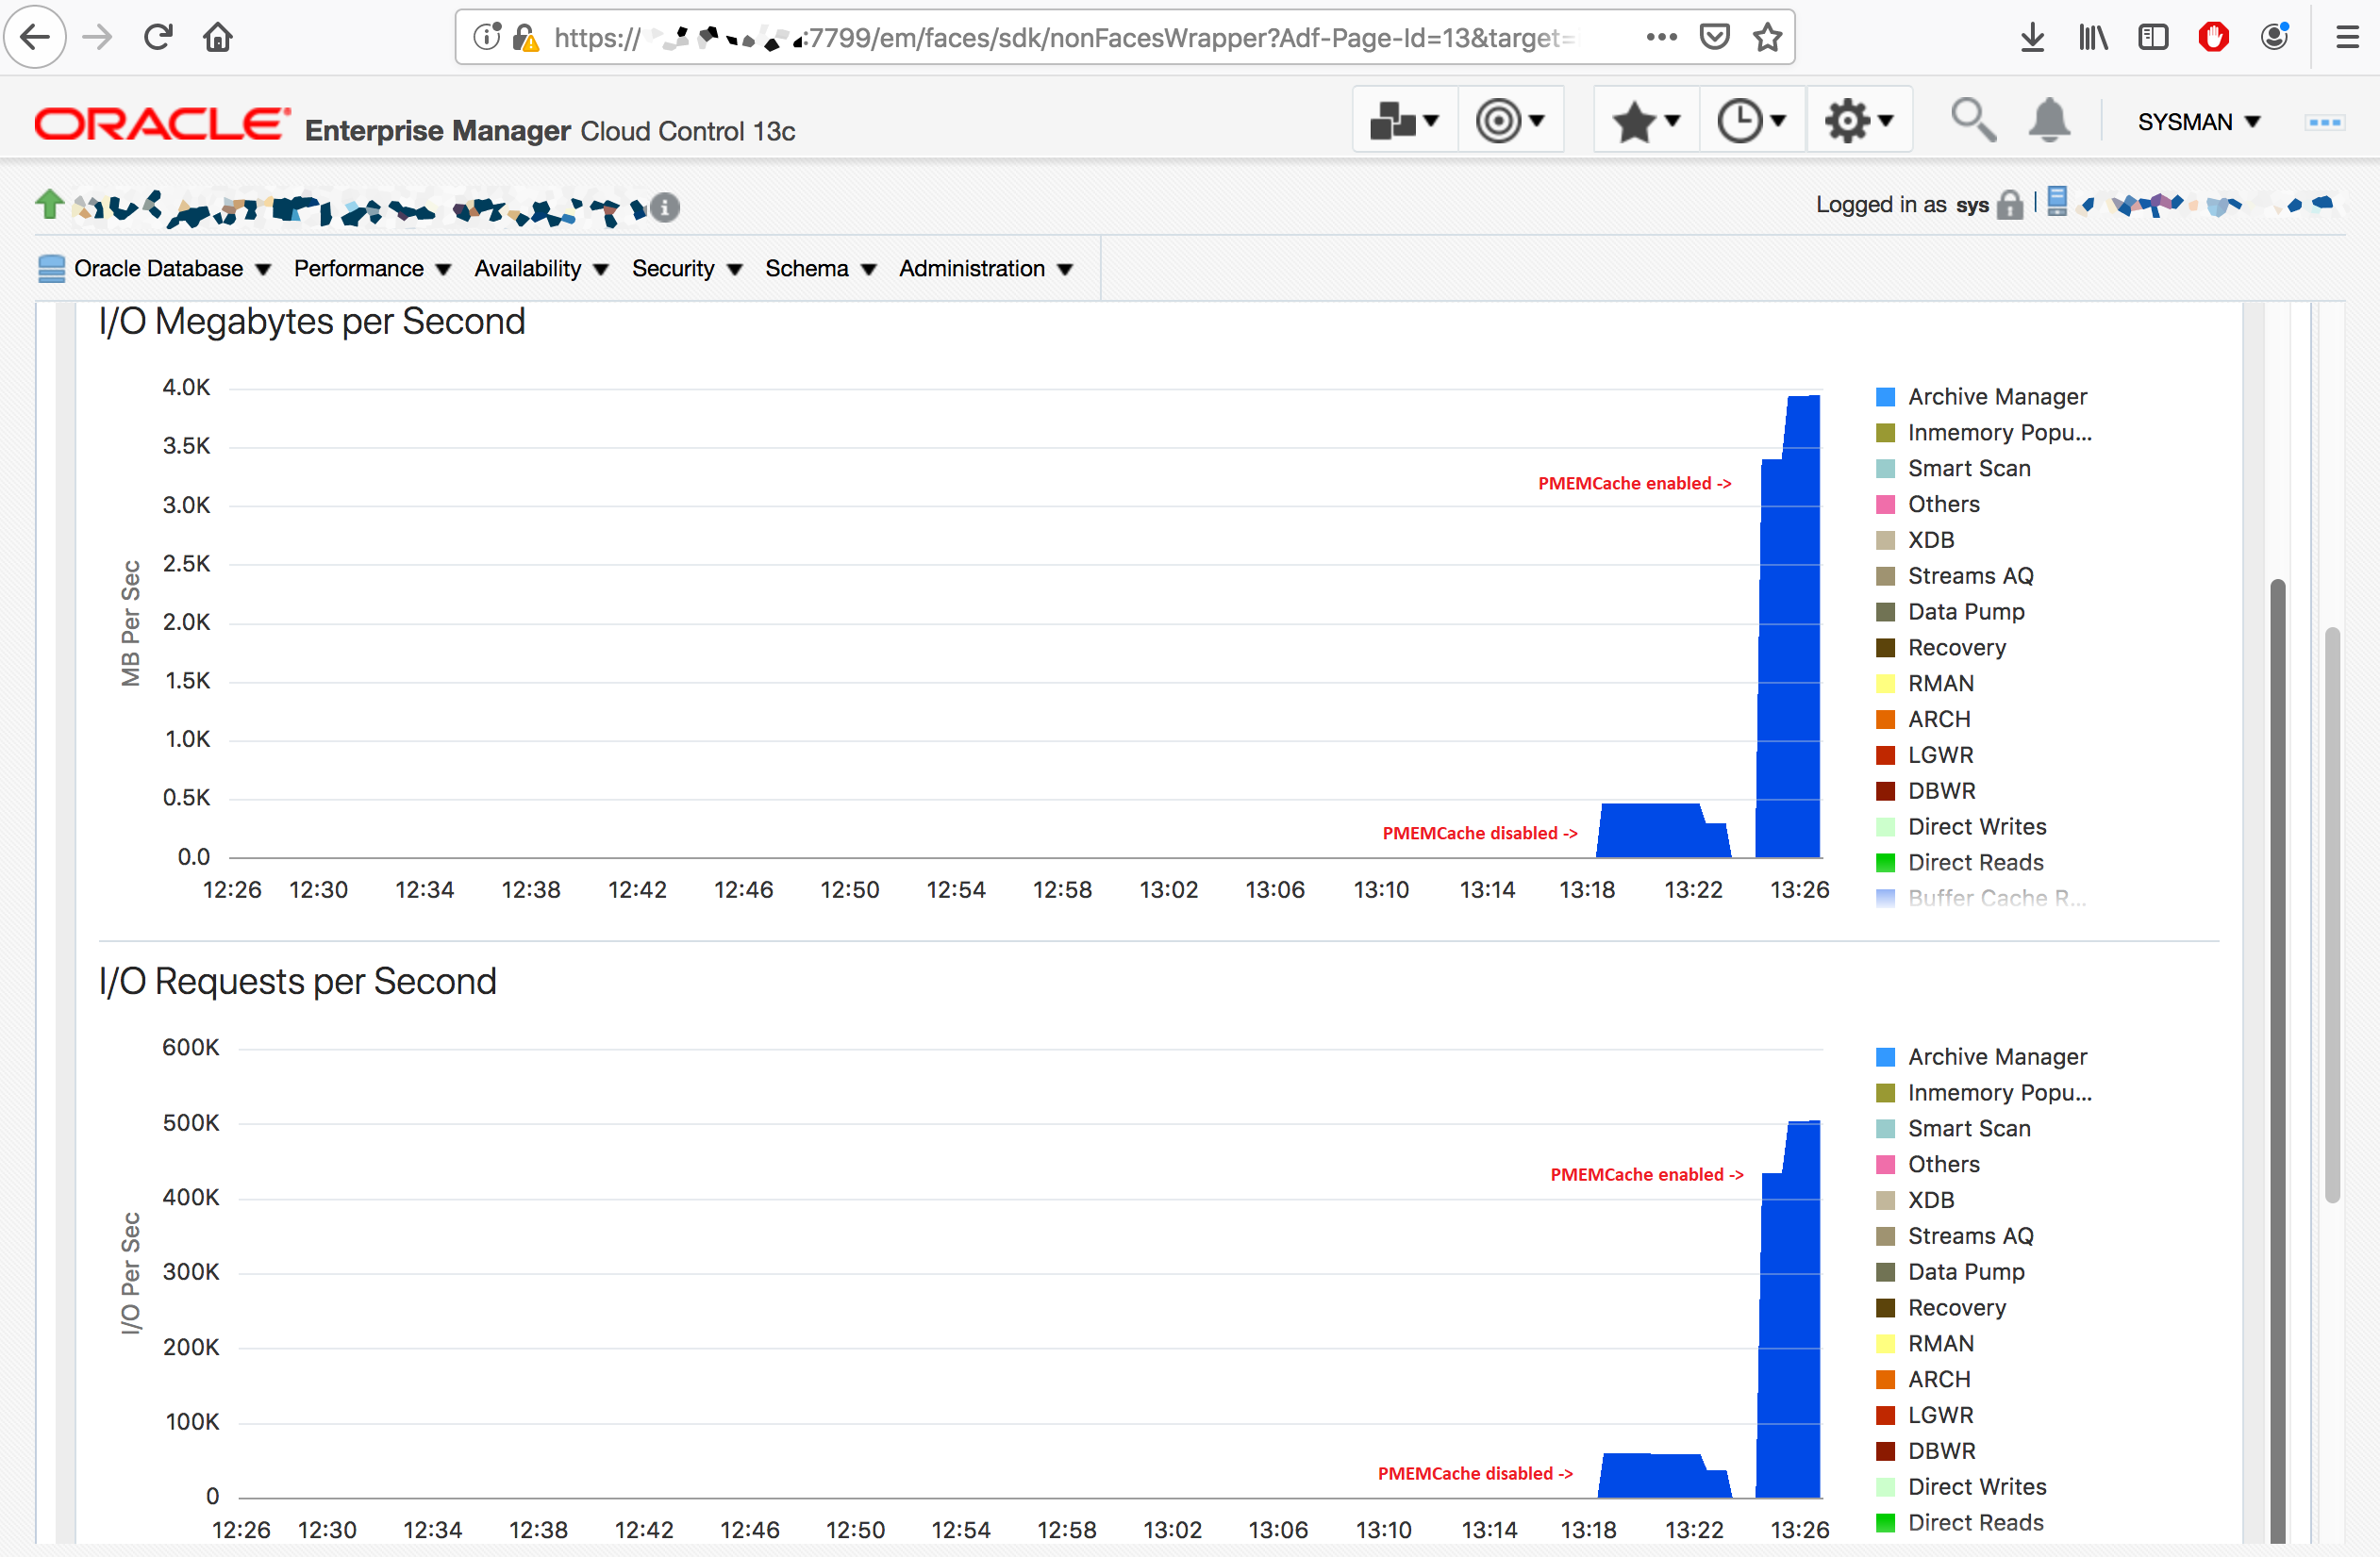
Task: Click the login lock icon beside sys
Action: click(2009, 205)
